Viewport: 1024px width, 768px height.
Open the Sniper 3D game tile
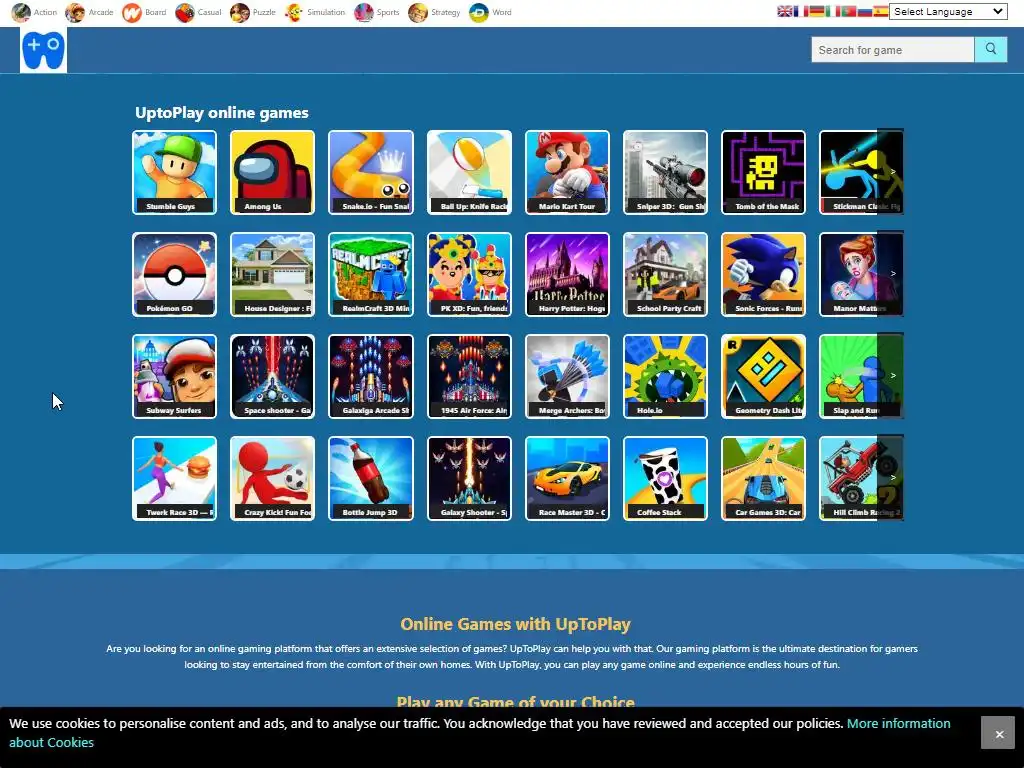(665, 172)
